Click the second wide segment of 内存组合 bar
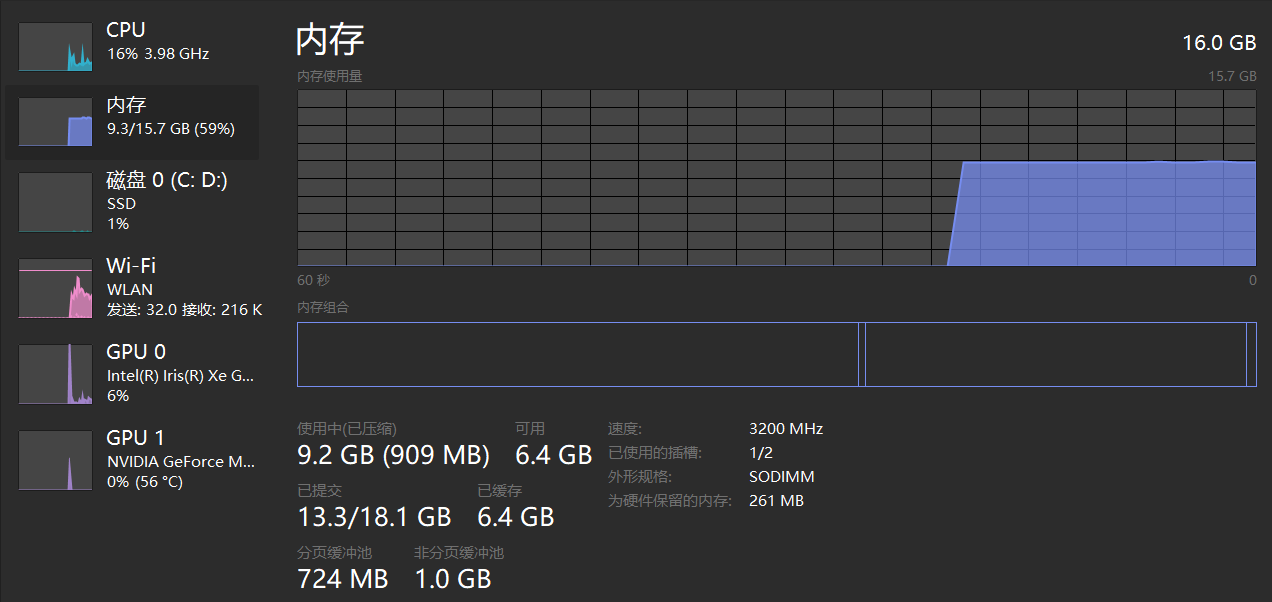 [1054, 354]
